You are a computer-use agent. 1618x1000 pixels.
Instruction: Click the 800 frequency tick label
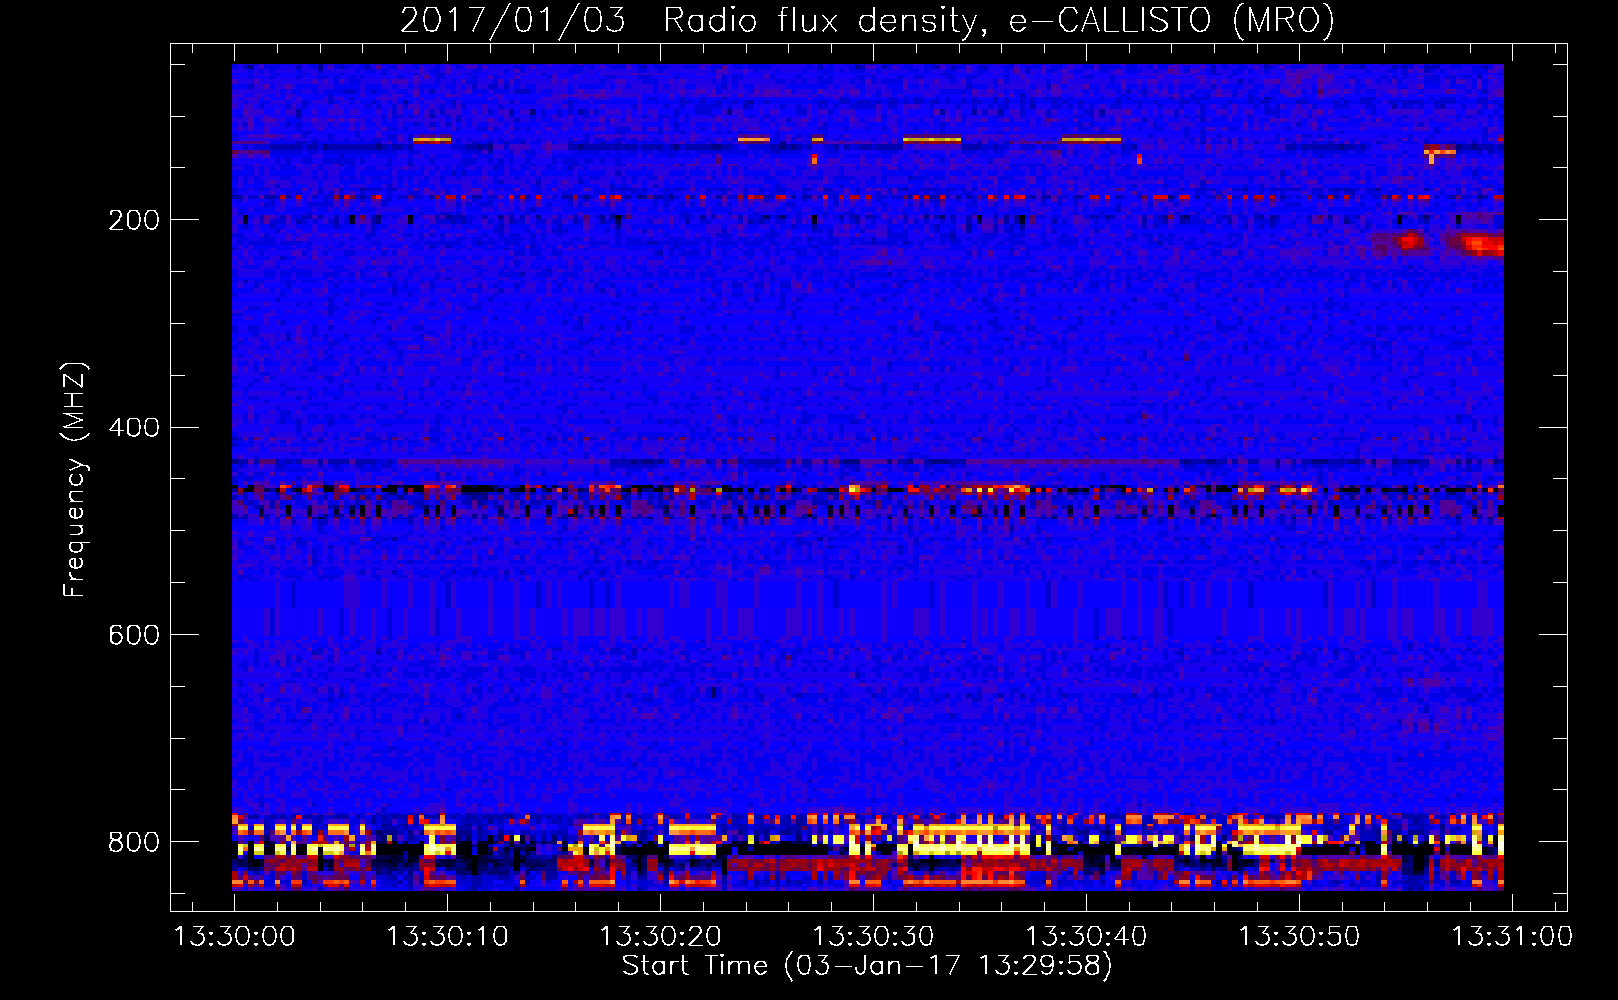[x=134, y=843]
